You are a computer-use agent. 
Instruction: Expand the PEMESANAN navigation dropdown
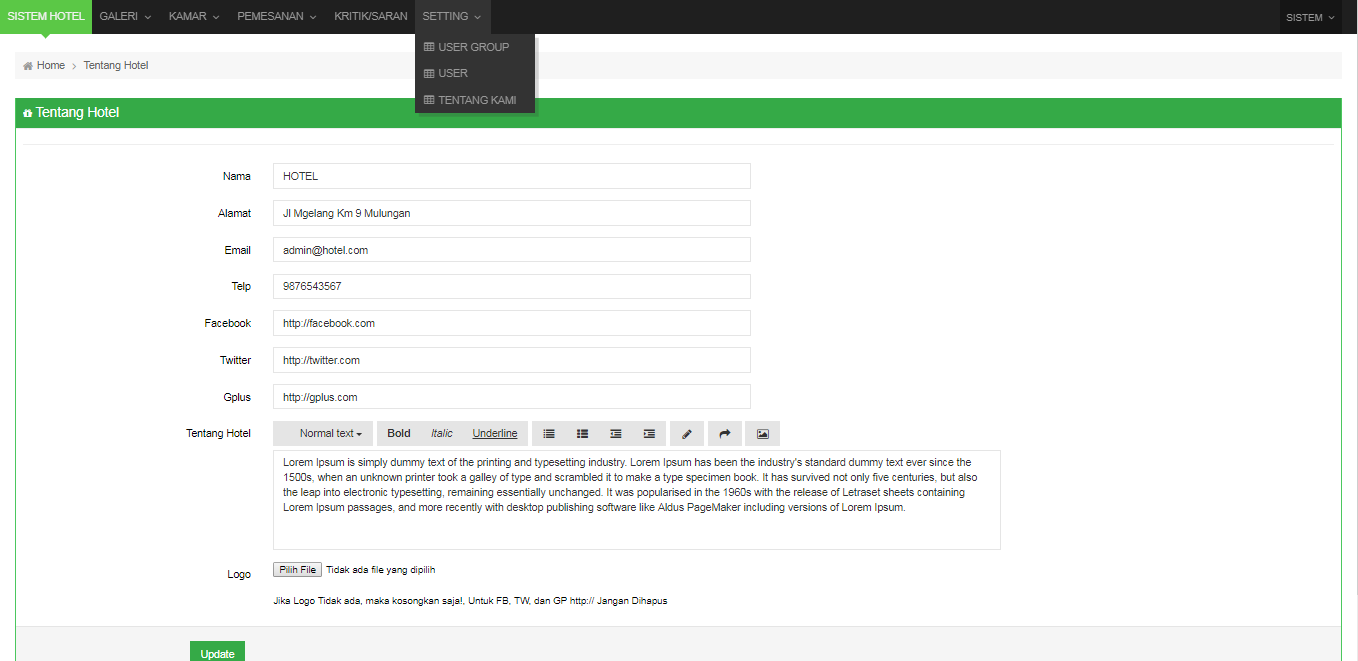[x=276, y=17]
